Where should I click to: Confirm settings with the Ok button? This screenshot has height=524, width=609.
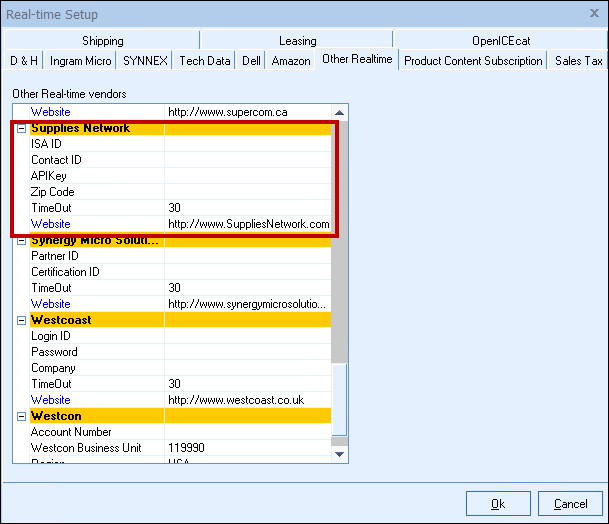[498, 504]
